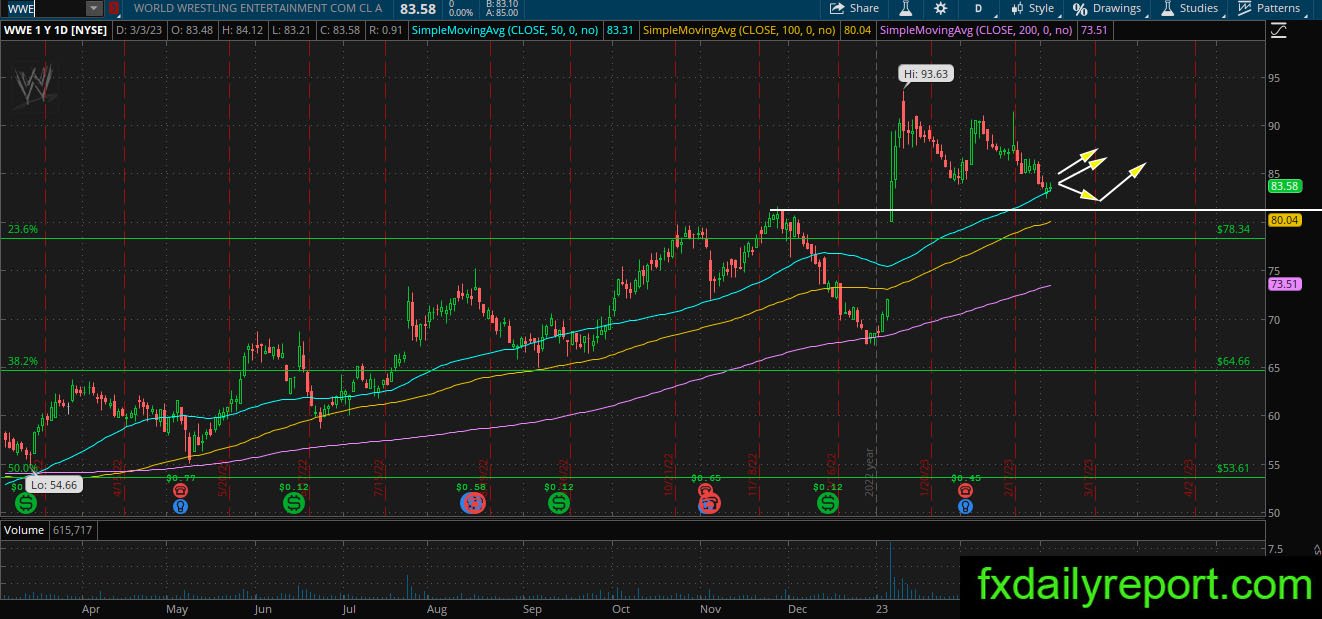Click the earnings icon cluster under $0.58
1322x619 pixels.
(473, 503)
